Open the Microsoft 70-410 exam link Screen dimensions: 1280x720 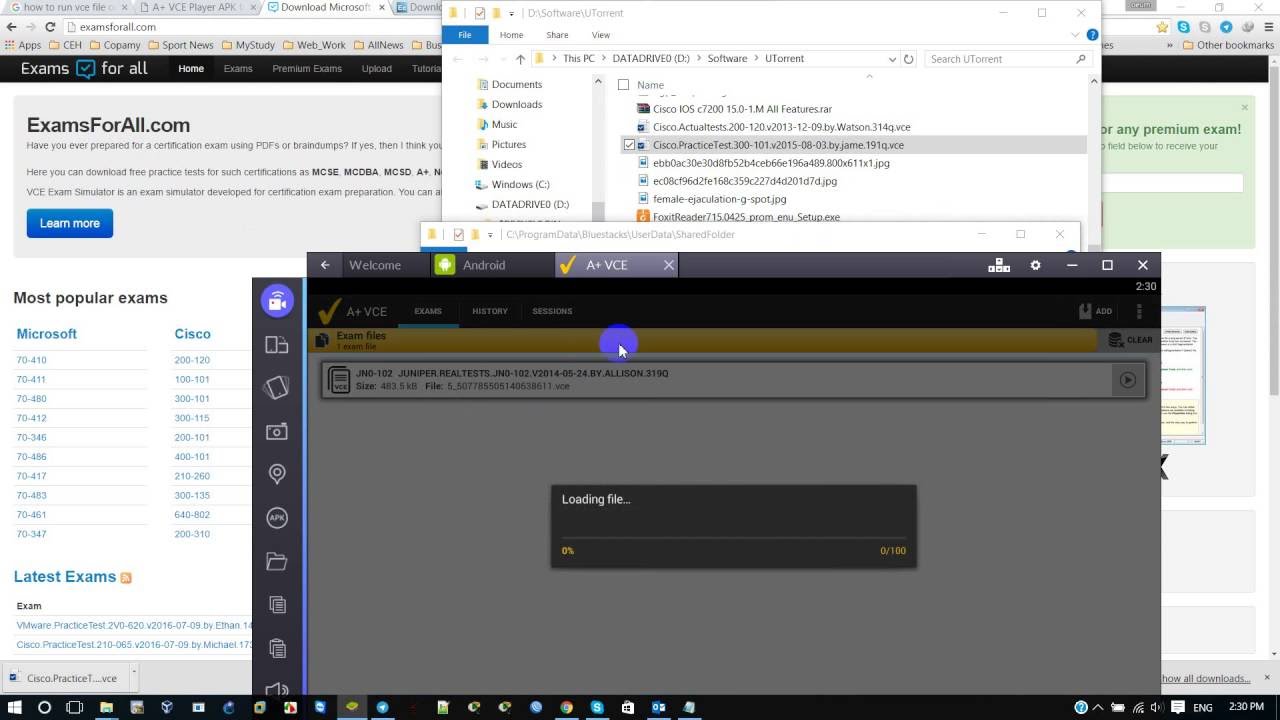[x=31, y=360]
